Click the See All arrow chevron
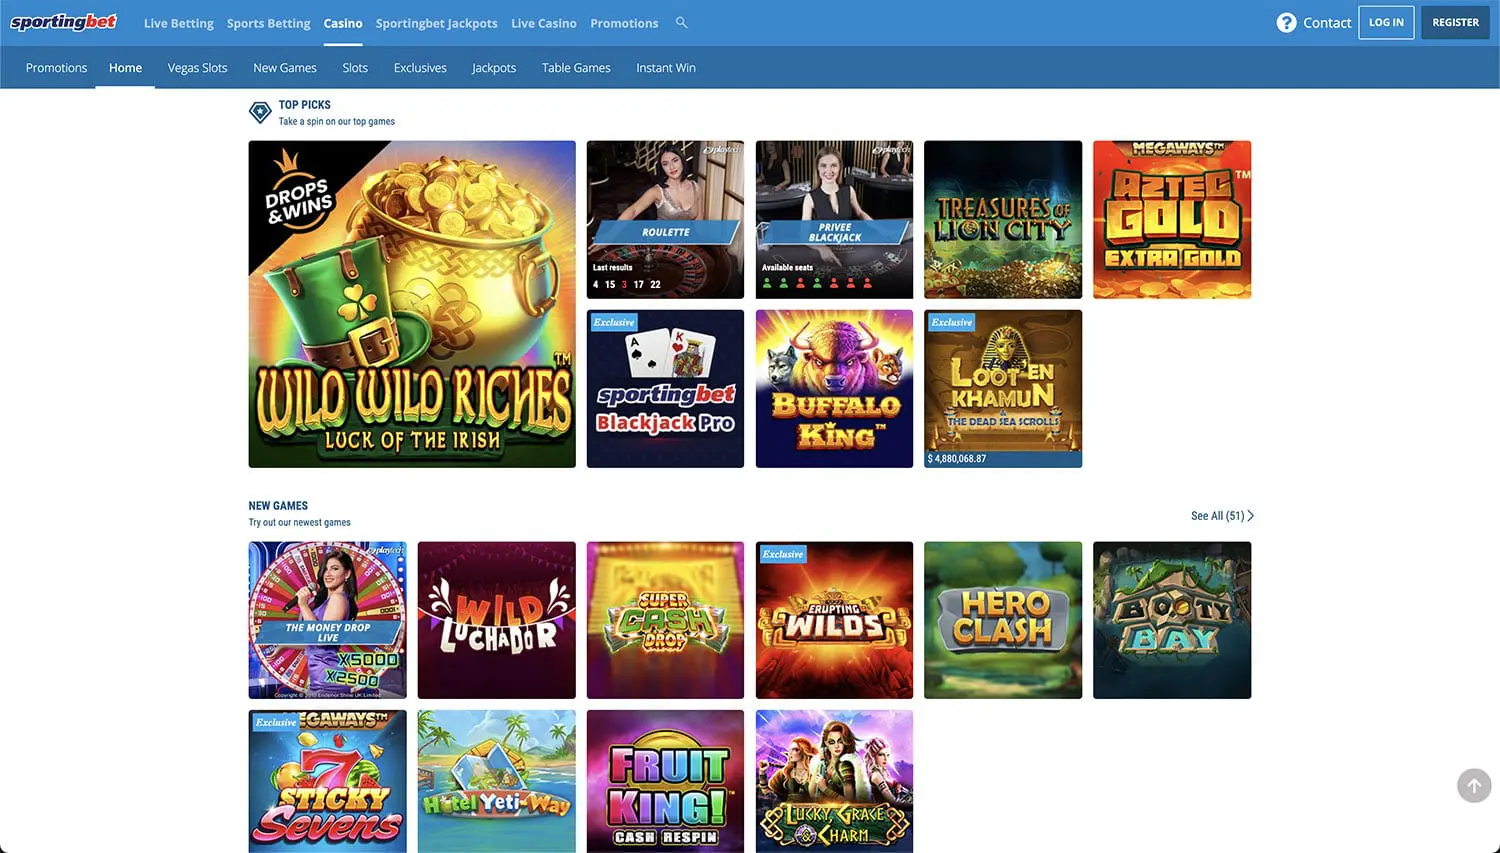 point(1250,516)
